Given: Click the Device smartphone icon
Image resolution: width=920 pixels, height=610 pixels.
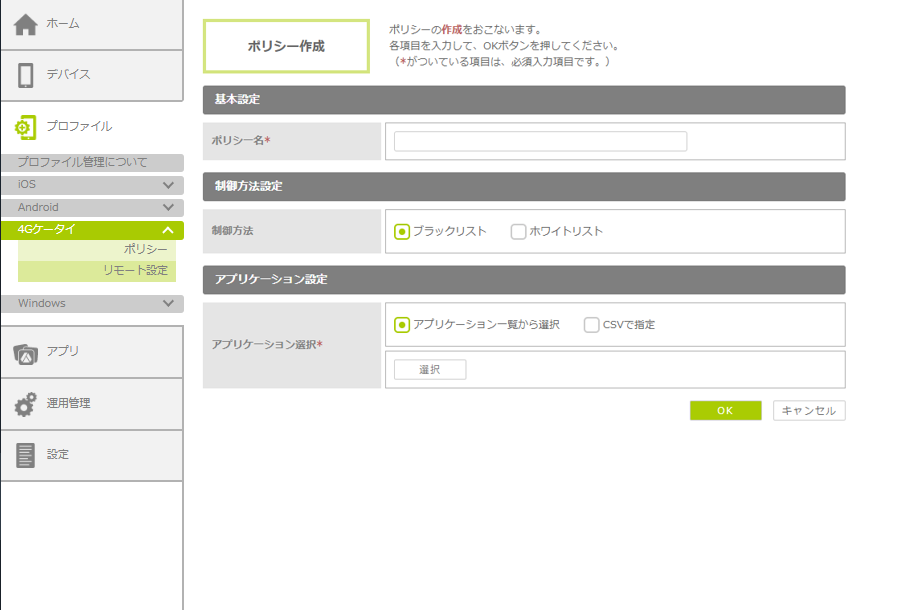Looking at the screenshot, I should [x=26, y=75].
